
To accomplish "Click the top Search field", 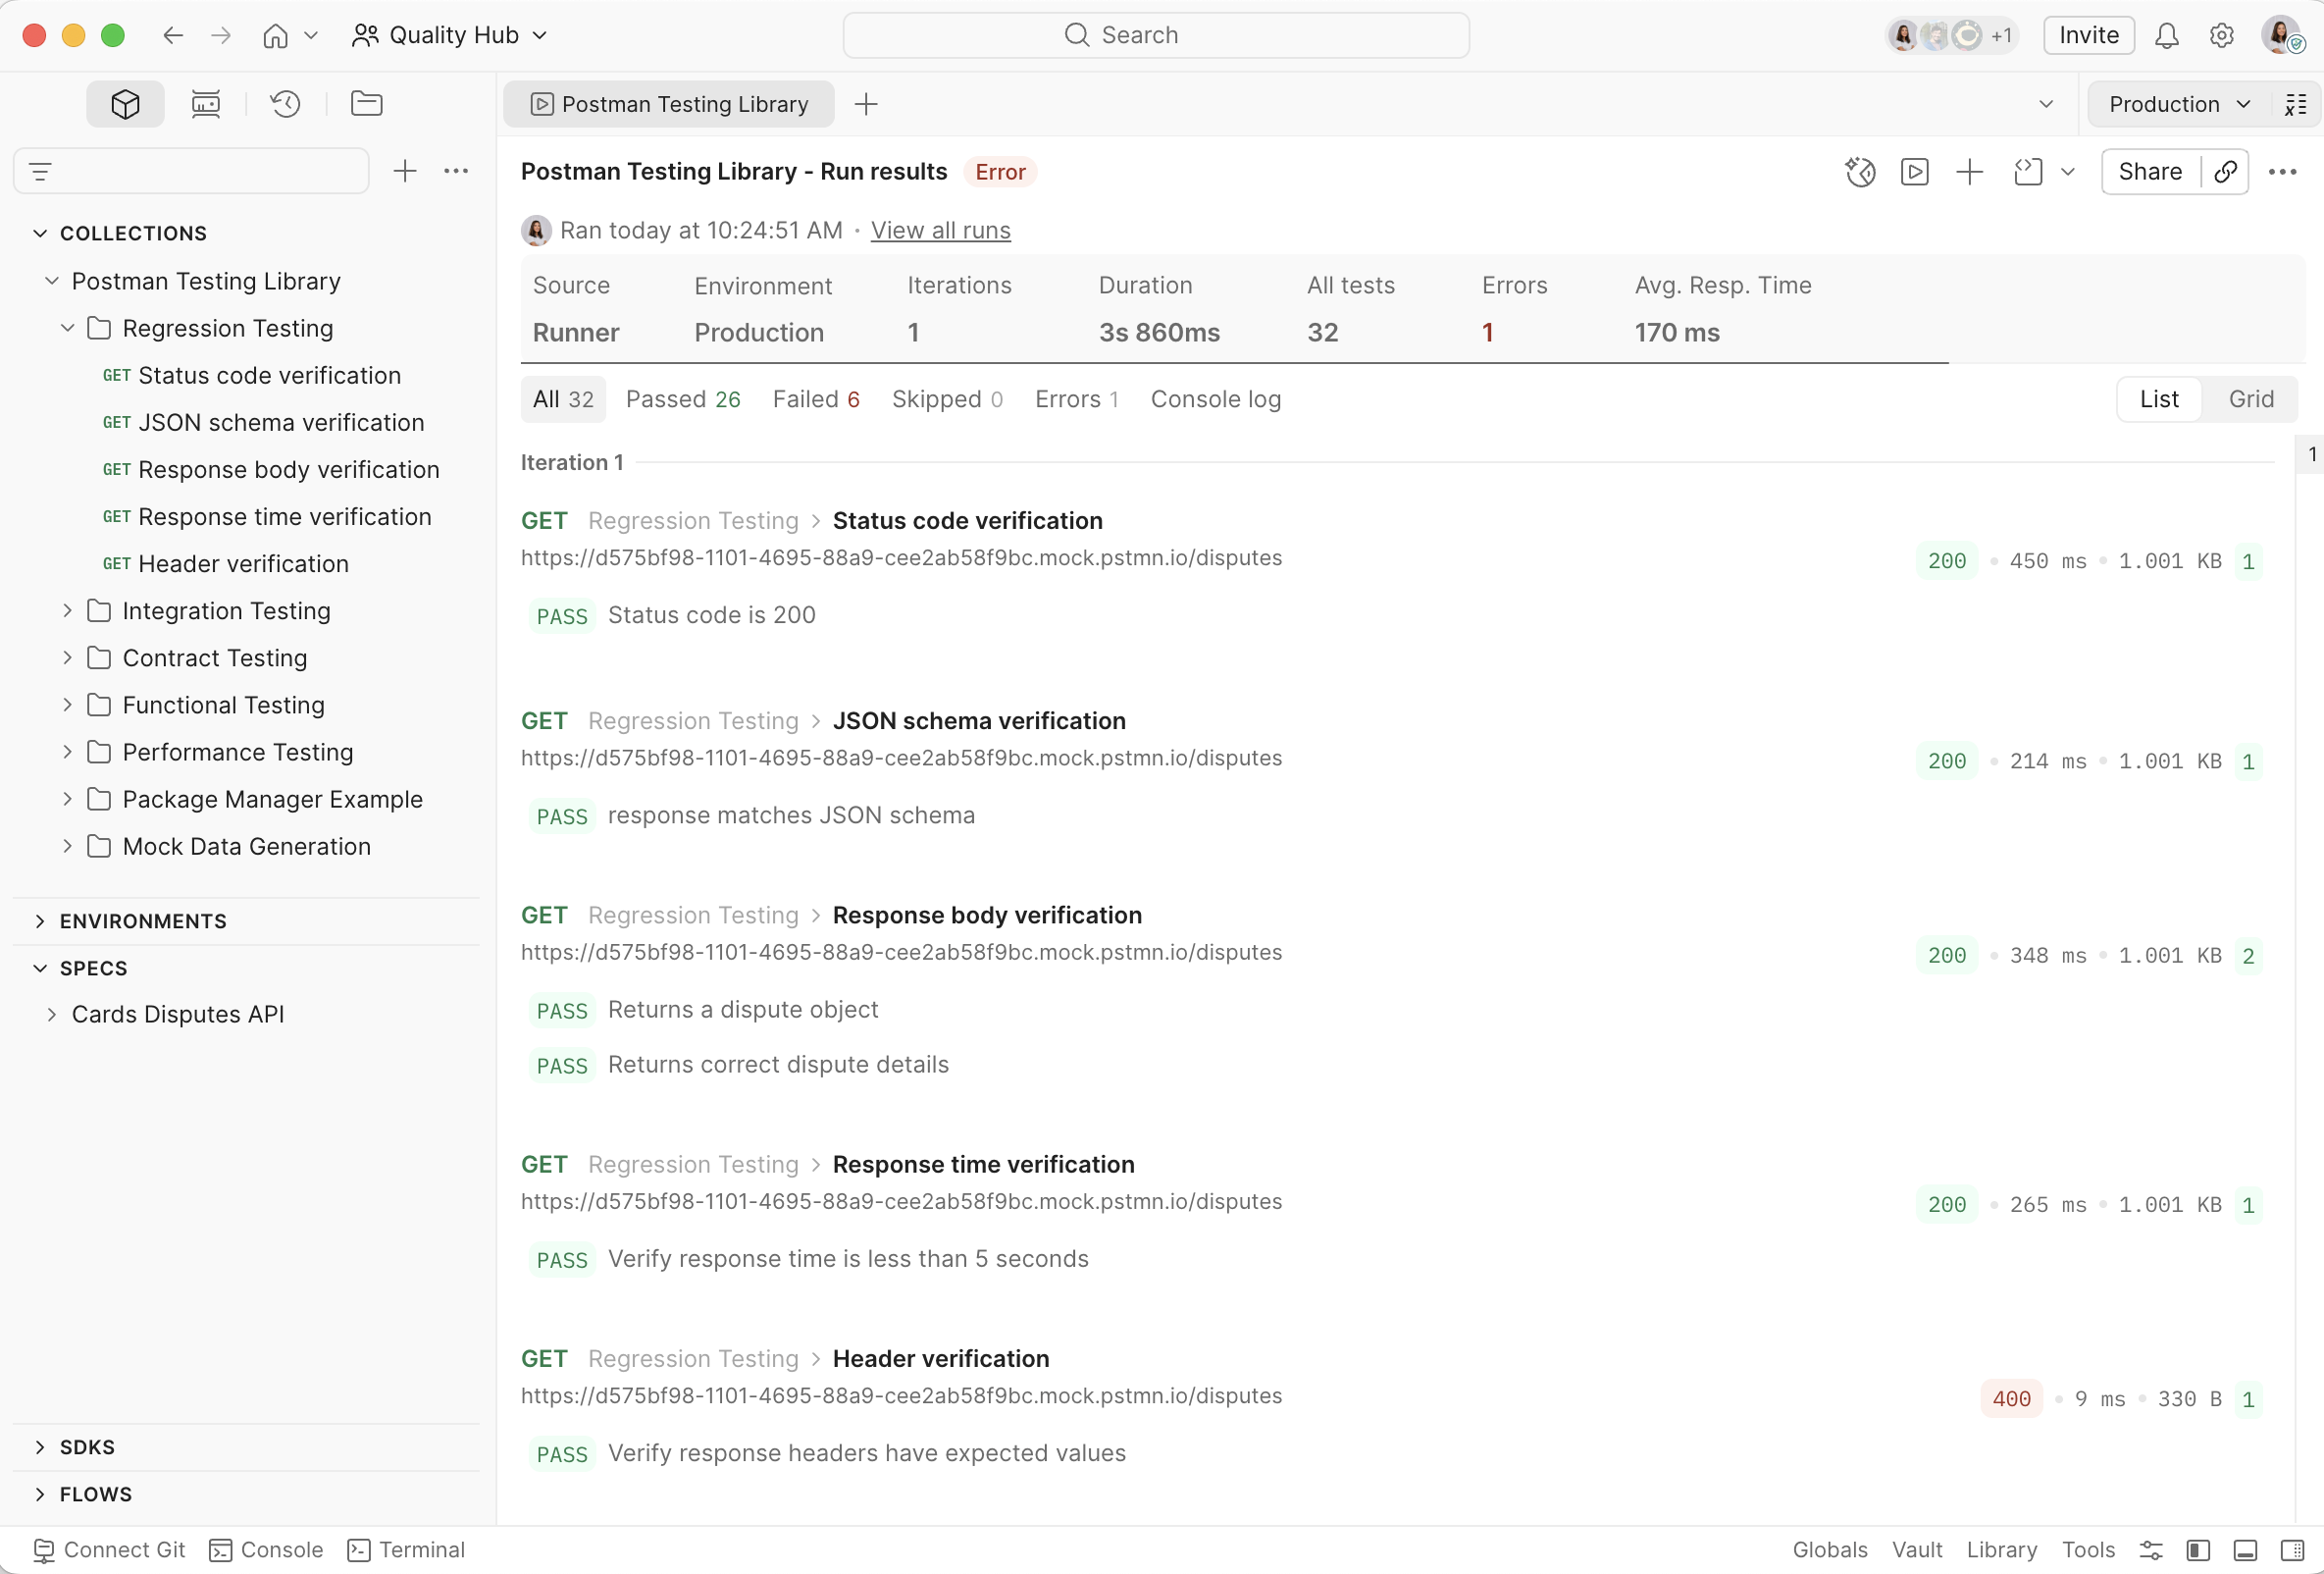I will [x=1156, y=36].
